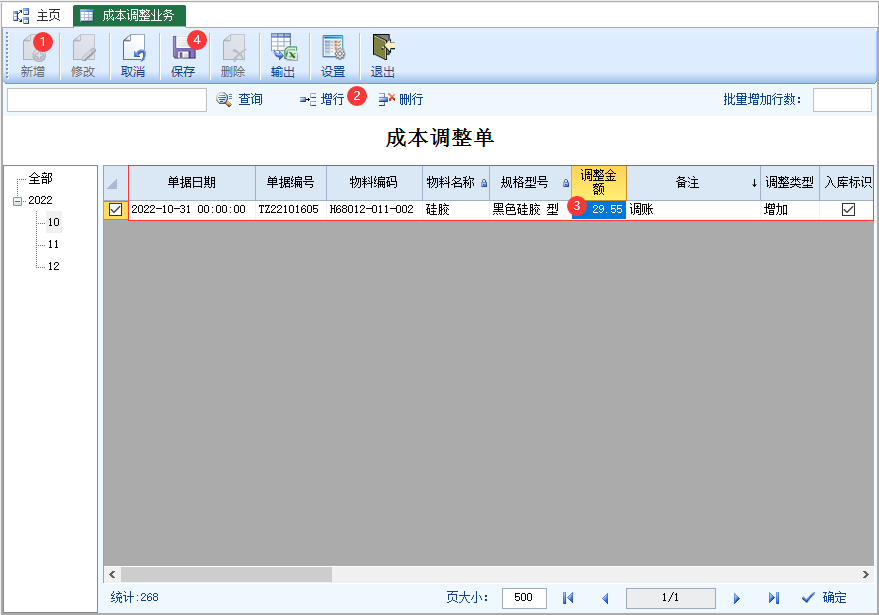Click the horizontal scrollbar left arrow
Viewport: 879px width, 615px height.
[112, 575]
